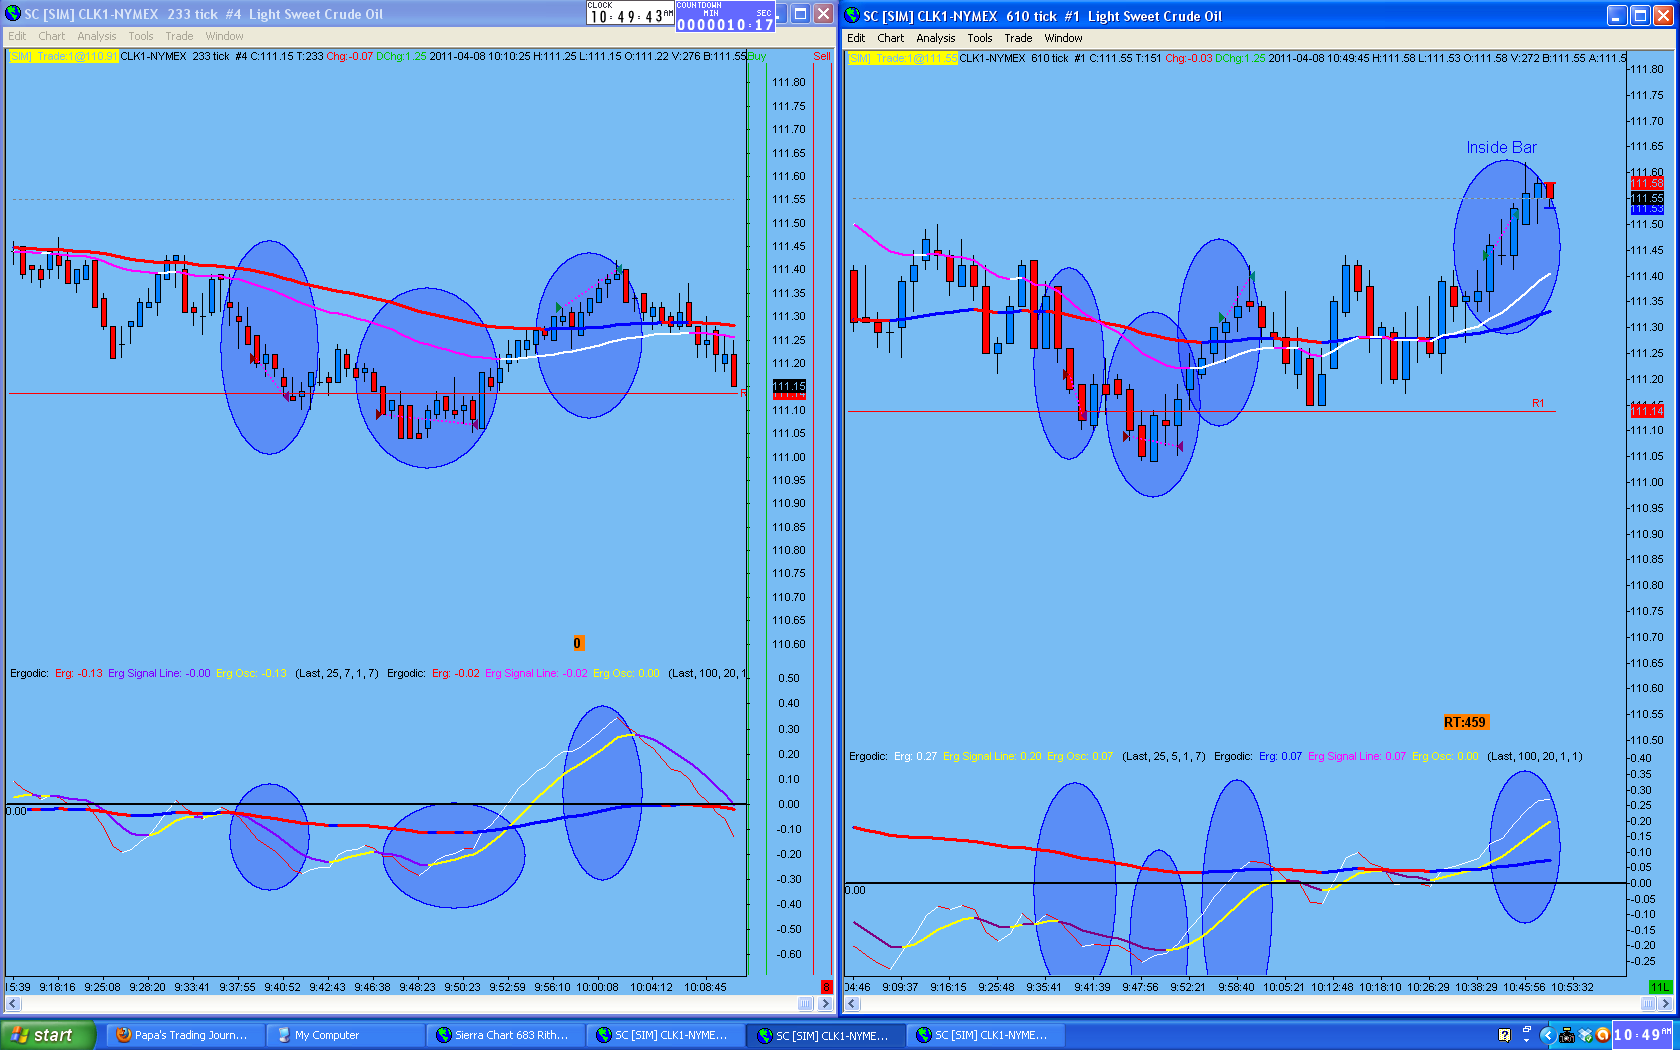Click the Erg Osc: 0.07 label

(x=1080, y=756)
